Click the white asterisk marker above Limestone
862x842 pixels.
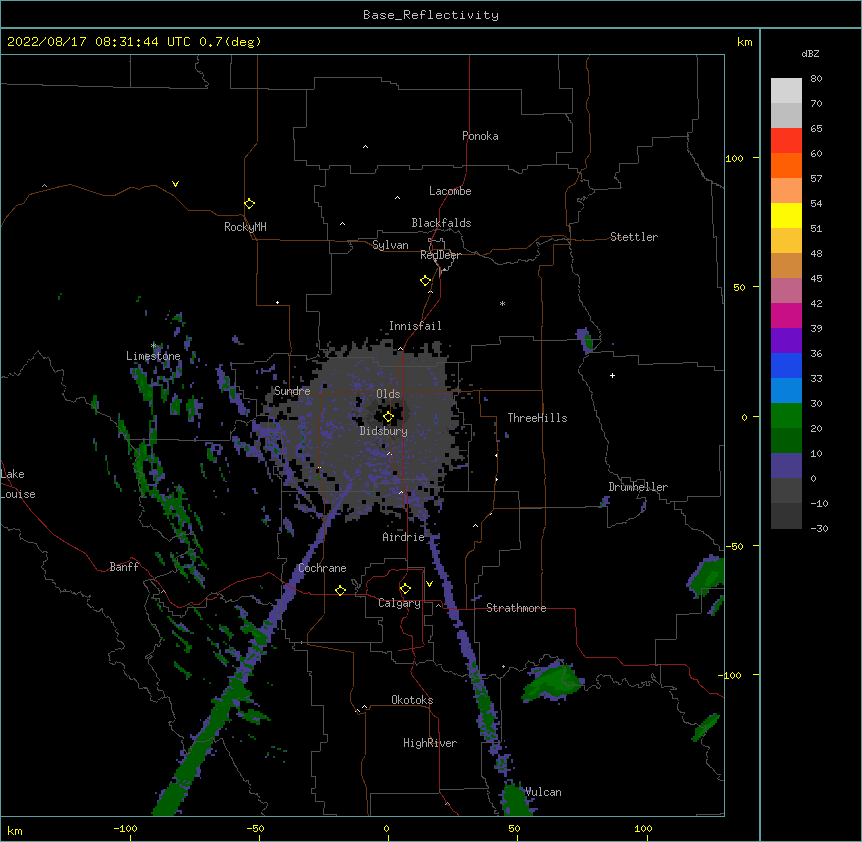click(154, 346)
